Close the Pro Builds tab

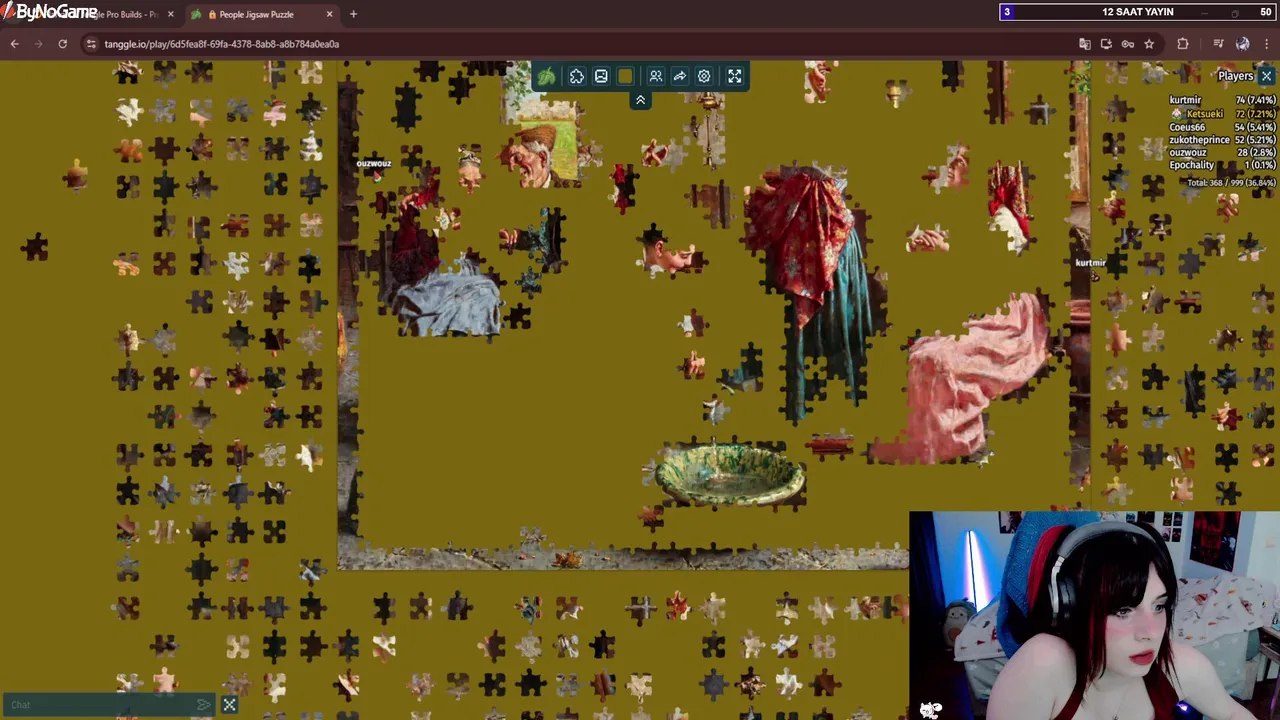click(170, 14)
